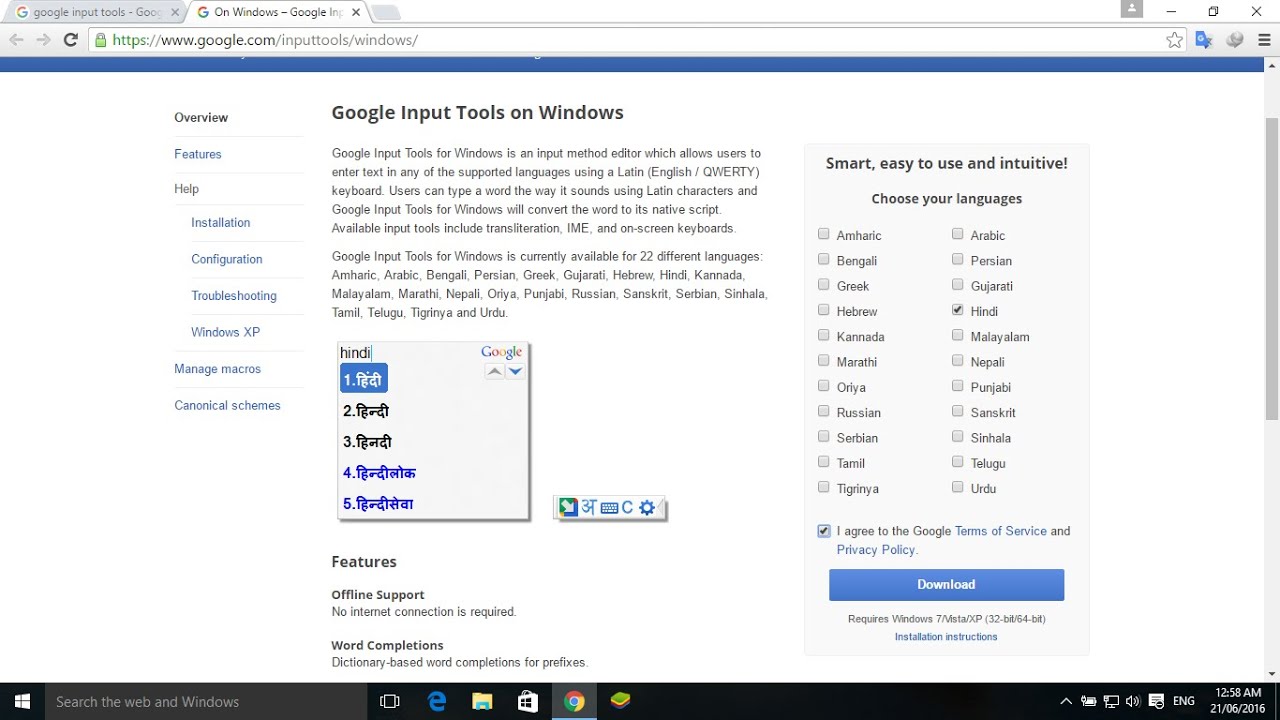Click the up arrow in the suggestion popup
The image size is (1280, 720).
pos(494,371)
